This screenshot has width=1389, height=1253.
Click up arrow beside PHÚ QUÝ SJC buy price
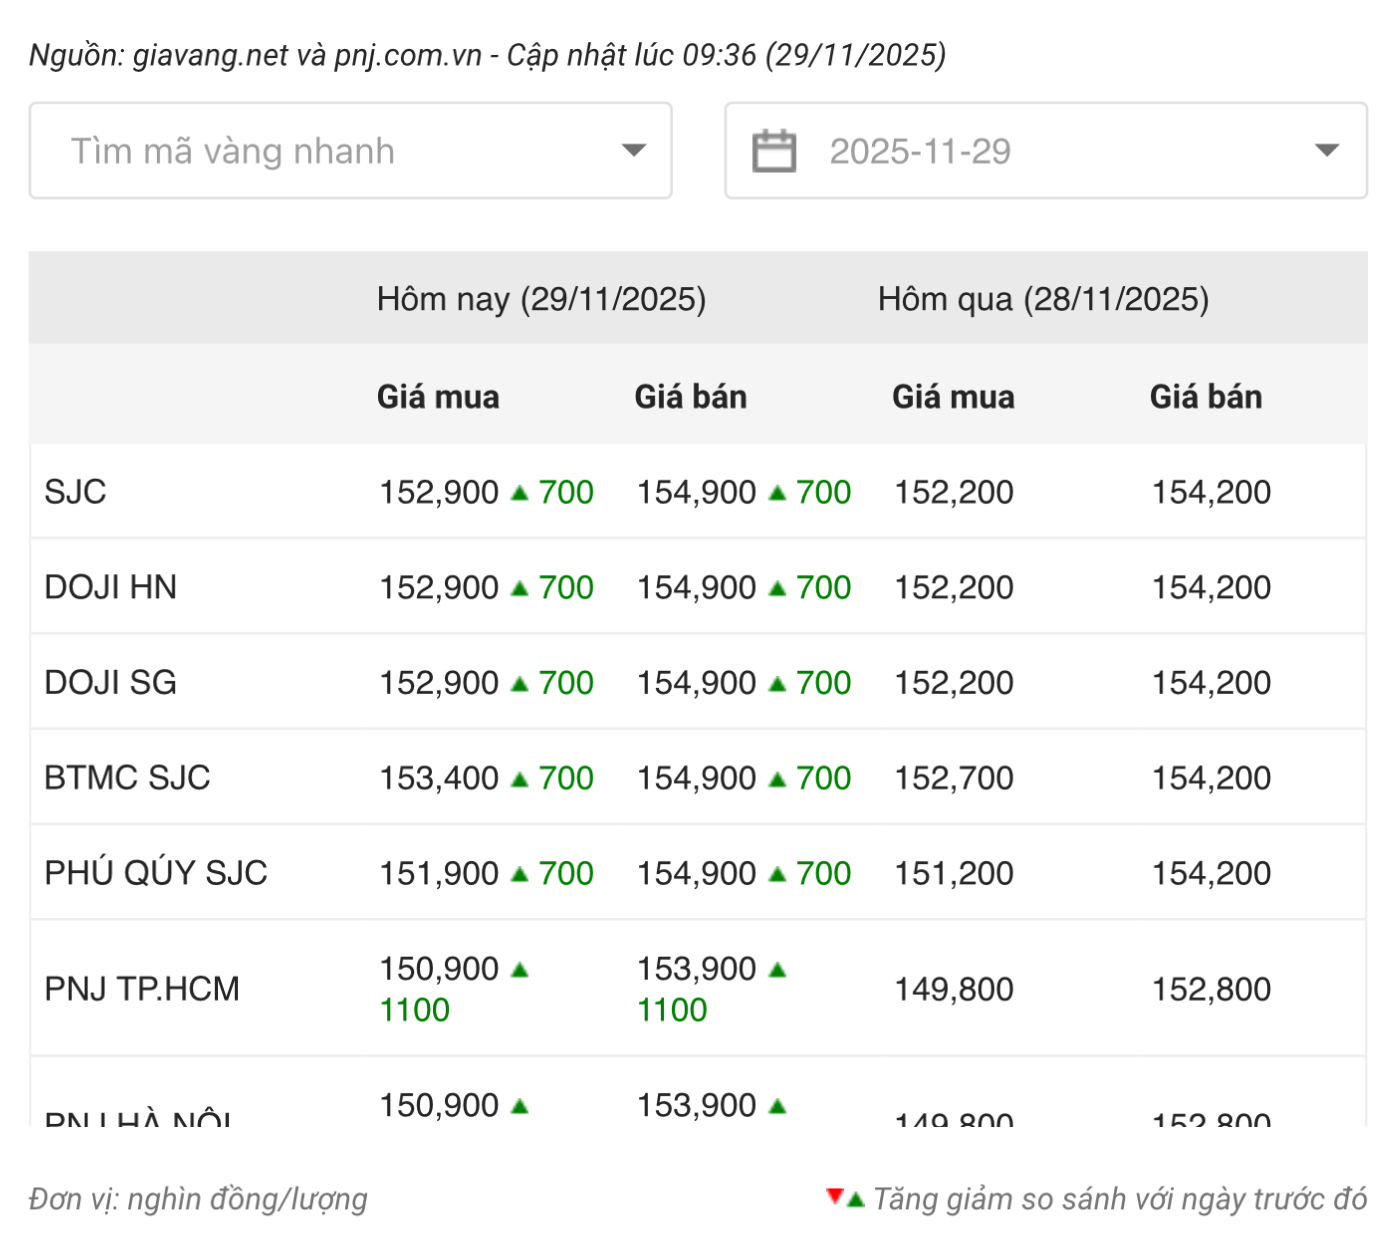tap(519, 874)
